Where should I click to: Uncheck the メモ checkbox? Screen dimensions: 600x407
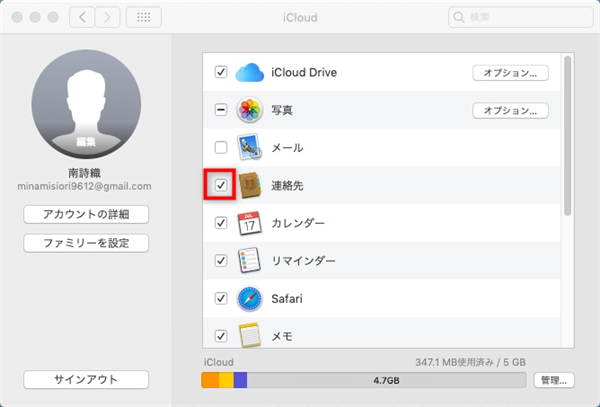[x=221, y=336]
